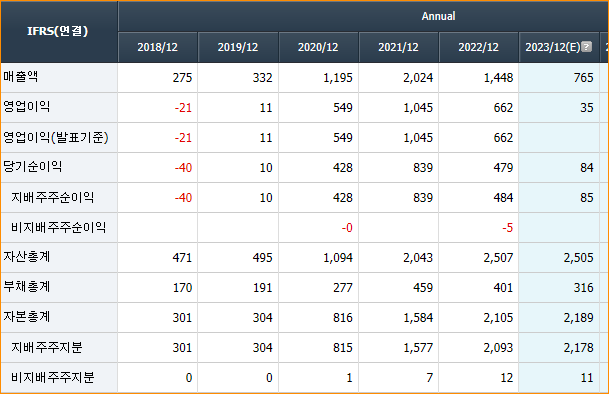
Task: Click 매출액 value 1,448
Action: (x=498, y=78)
